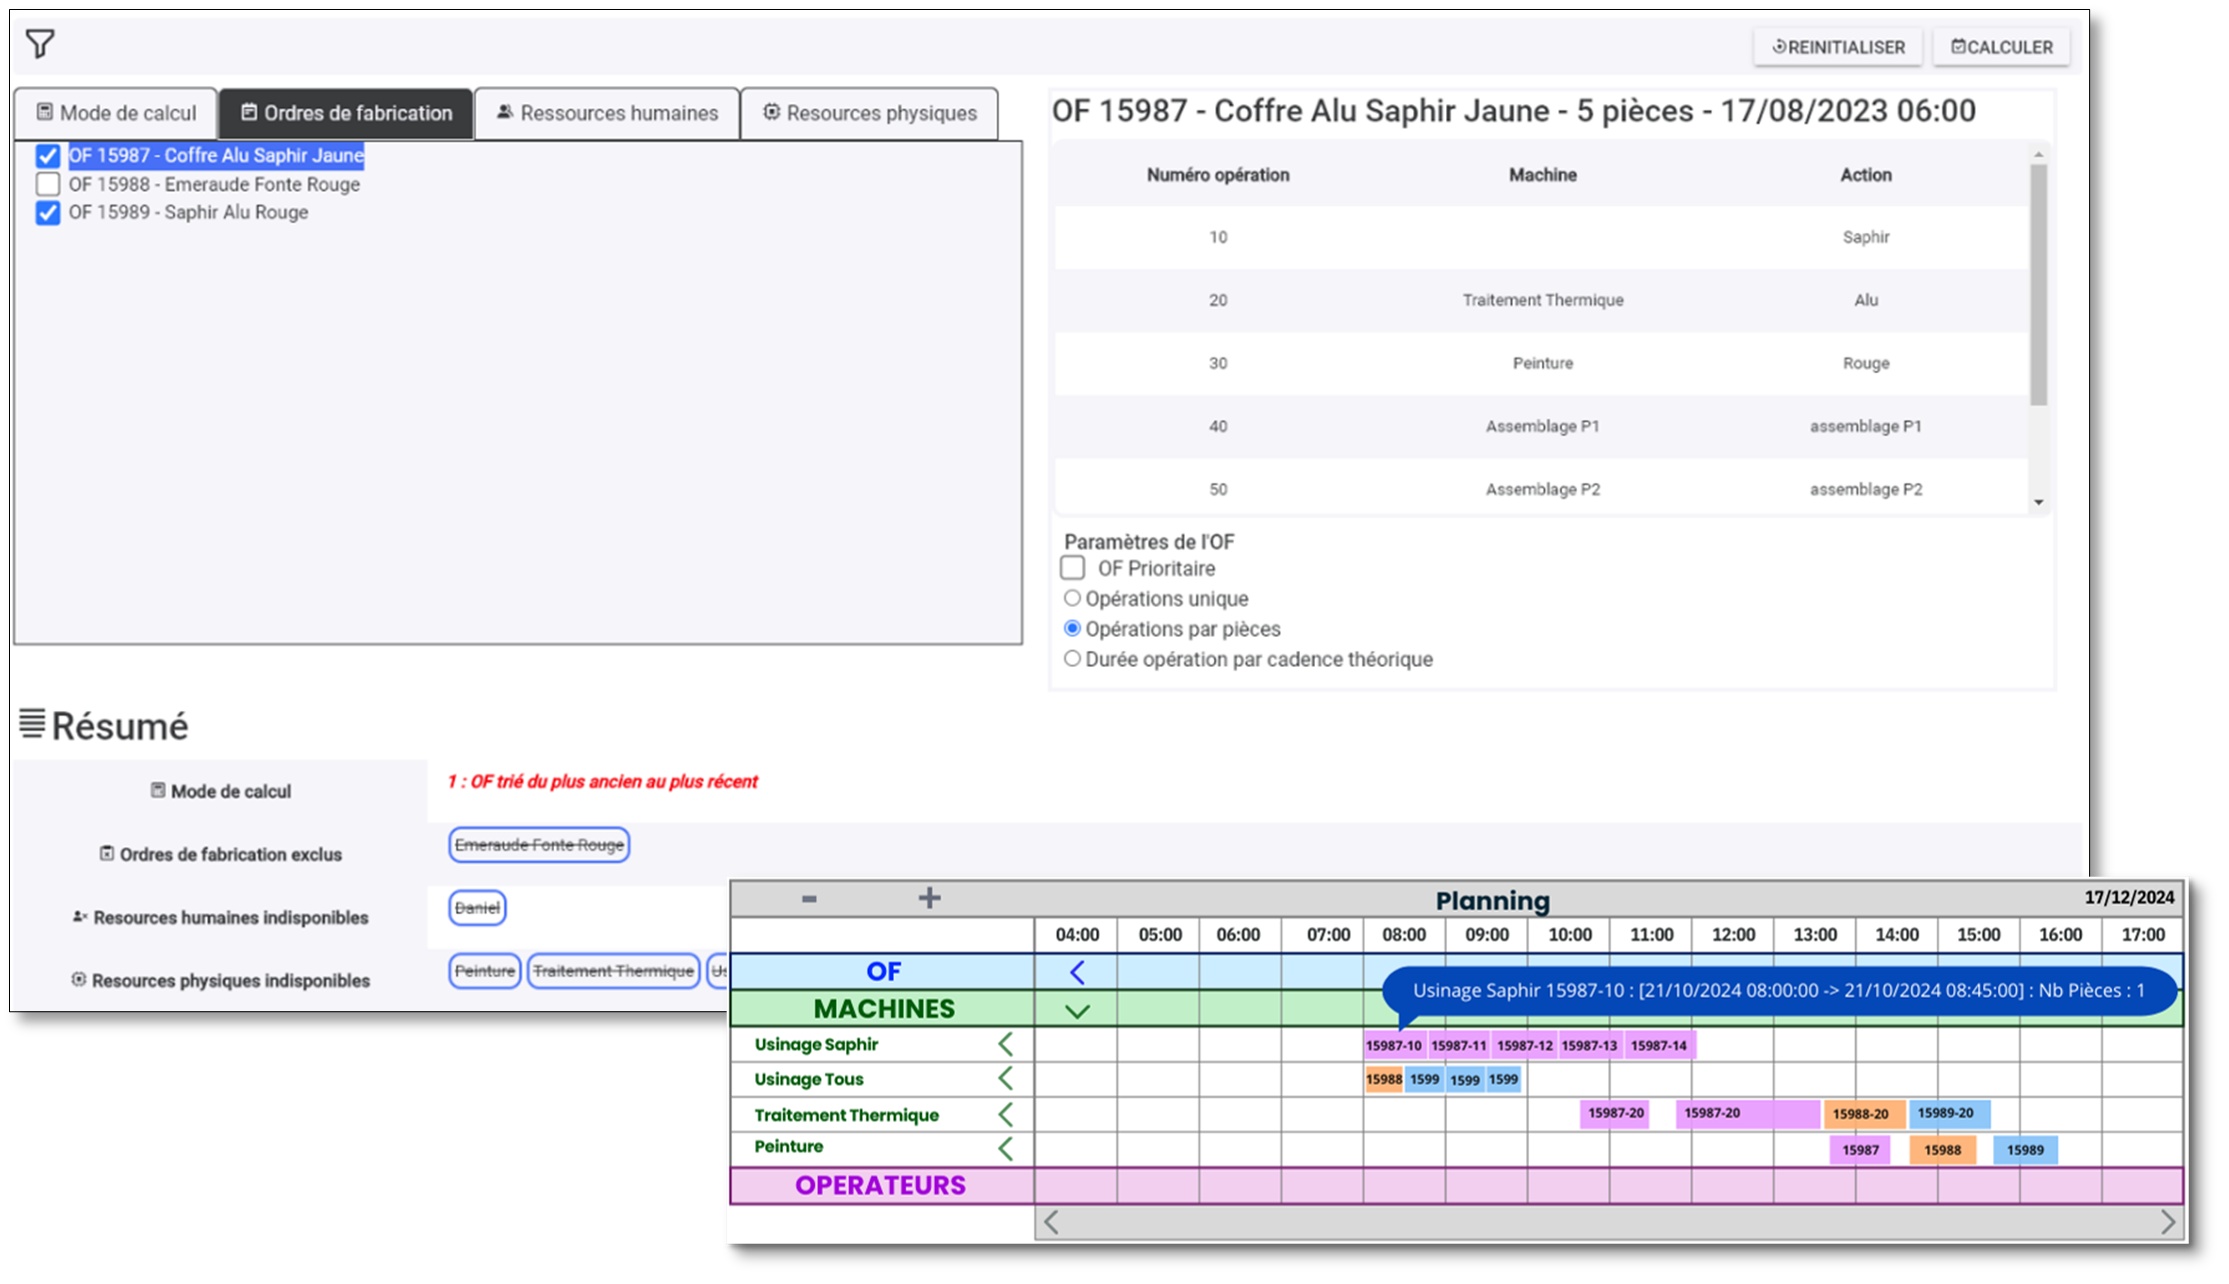2229x1284 pixels.
Task: Select the orange 15988 Peinture block
Action: 1942,1150
